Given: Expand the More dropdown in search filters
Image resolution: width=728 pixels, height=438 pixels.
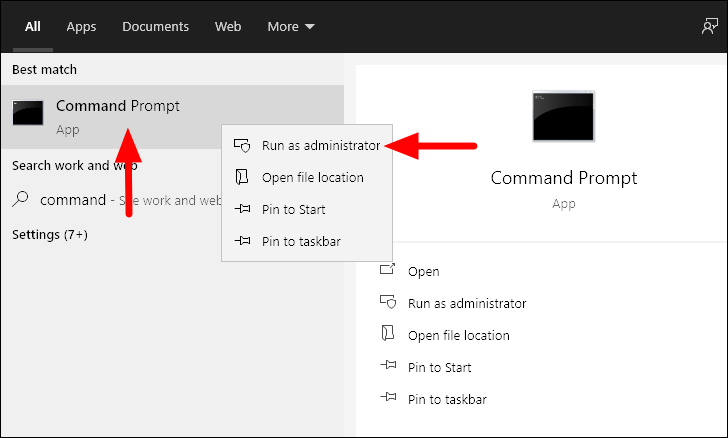Looking at the screenshot, I should pos(291,26).
